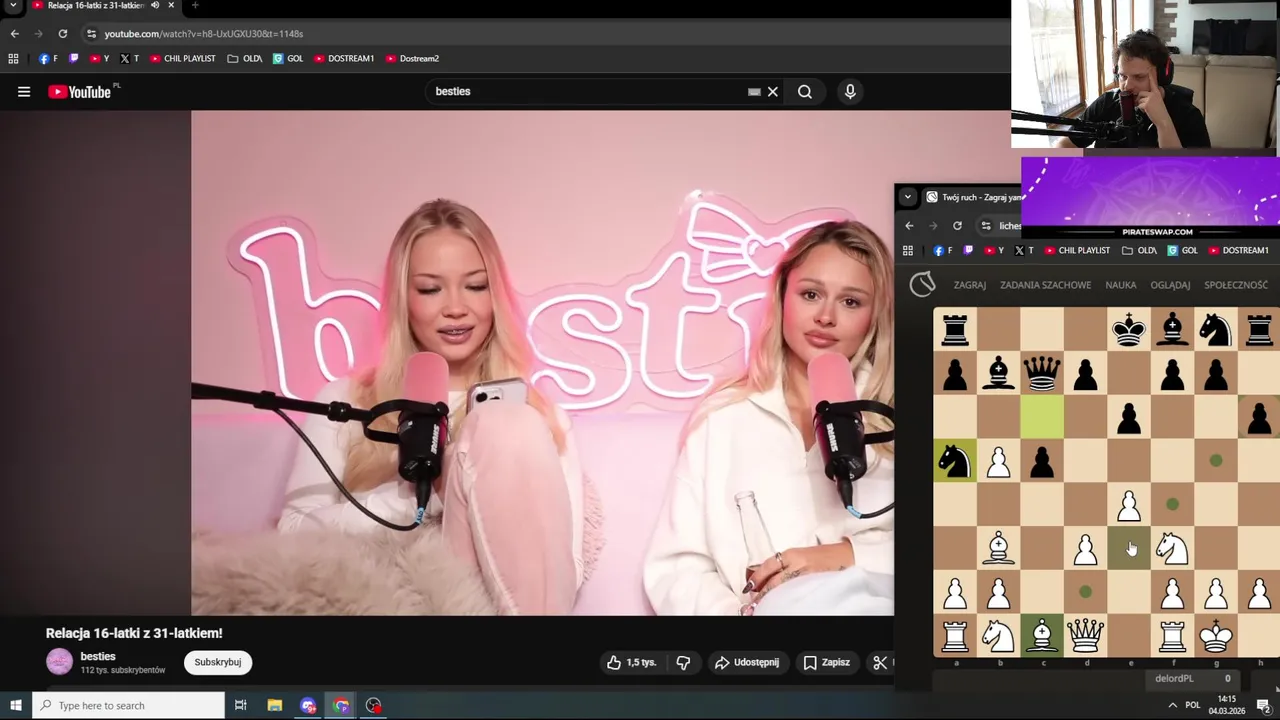Open the ZAGRAJ menu on Lichess
The height and width of the screenshot is (720, 1280).
(969, 285)
